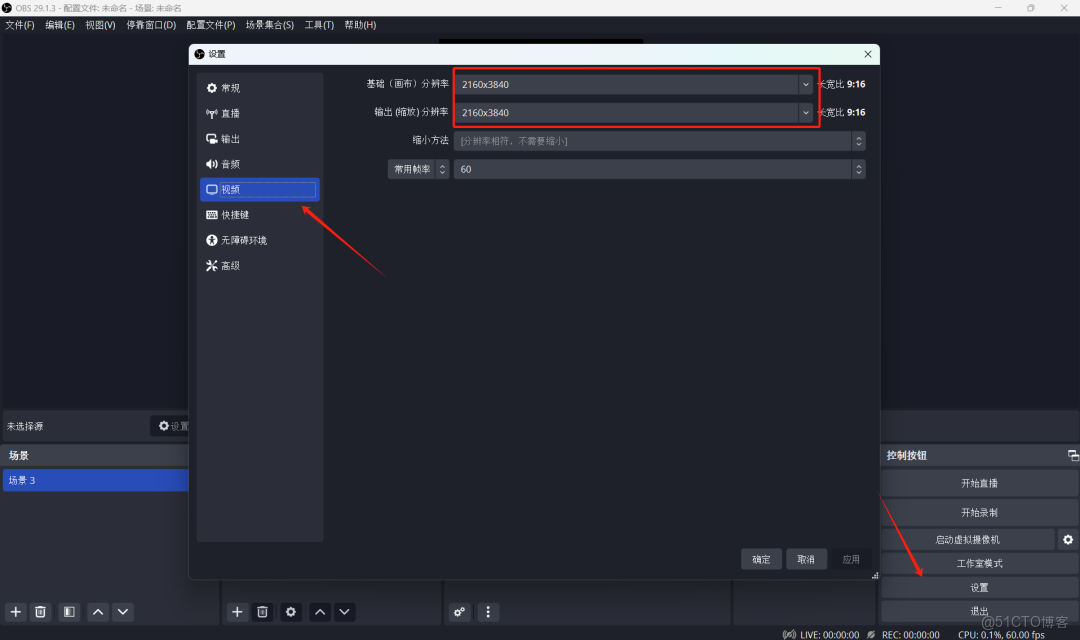The width and height of the screenshot is (1080, 640).
Task: Select 场景 3 in the scenes list
Action: (95, 480)
